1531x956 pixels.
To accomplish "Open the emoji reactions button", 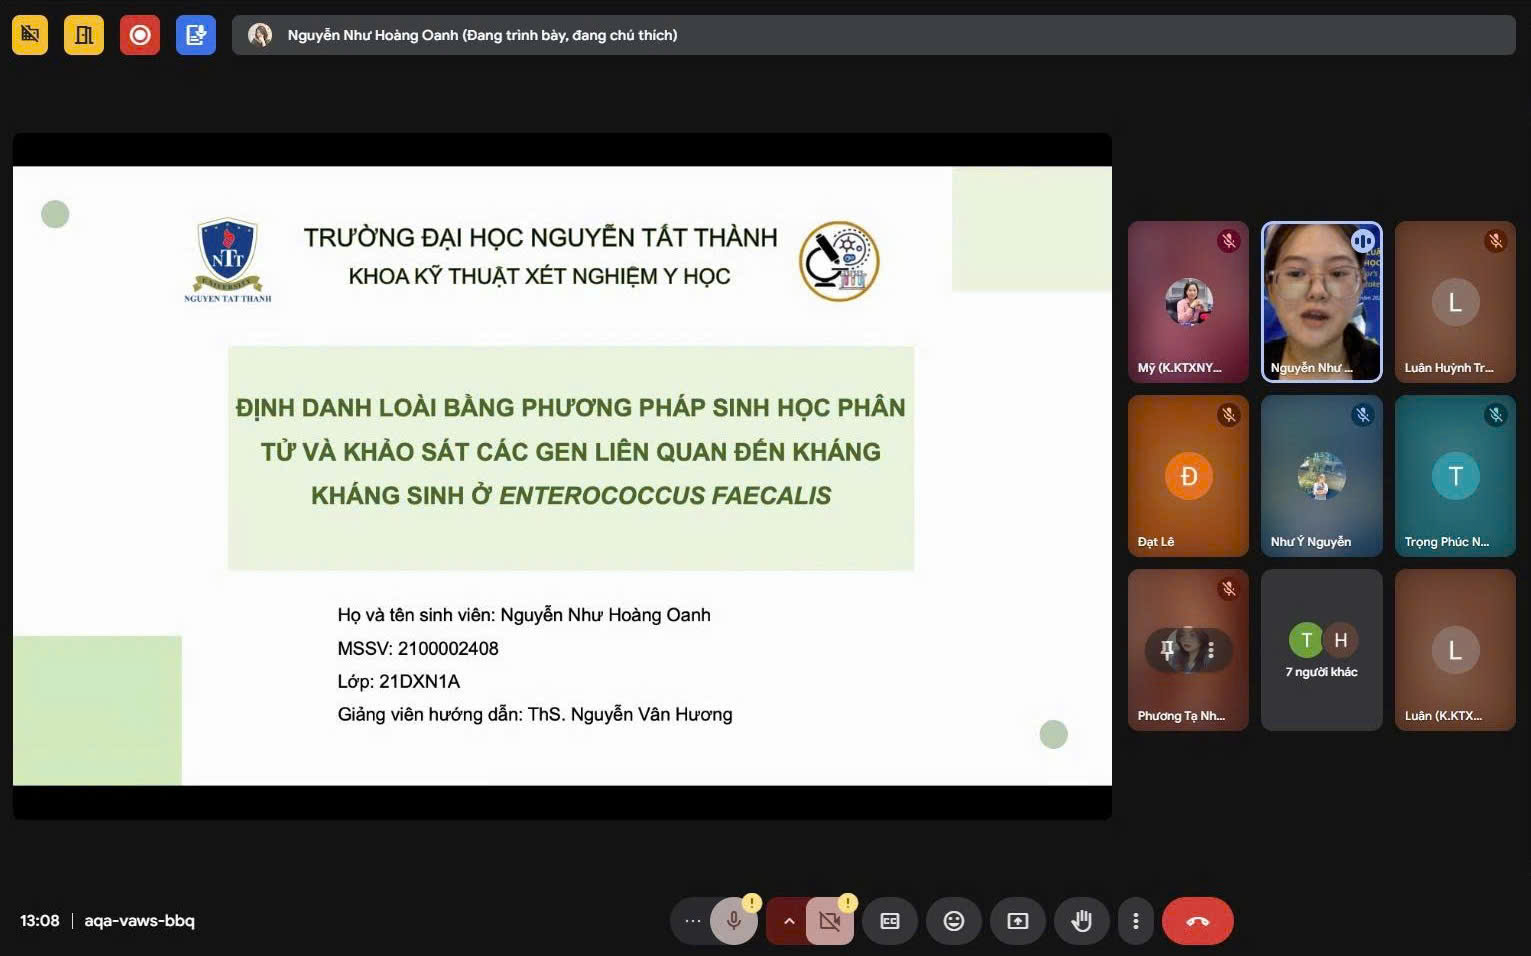I will tap(954, 921).
